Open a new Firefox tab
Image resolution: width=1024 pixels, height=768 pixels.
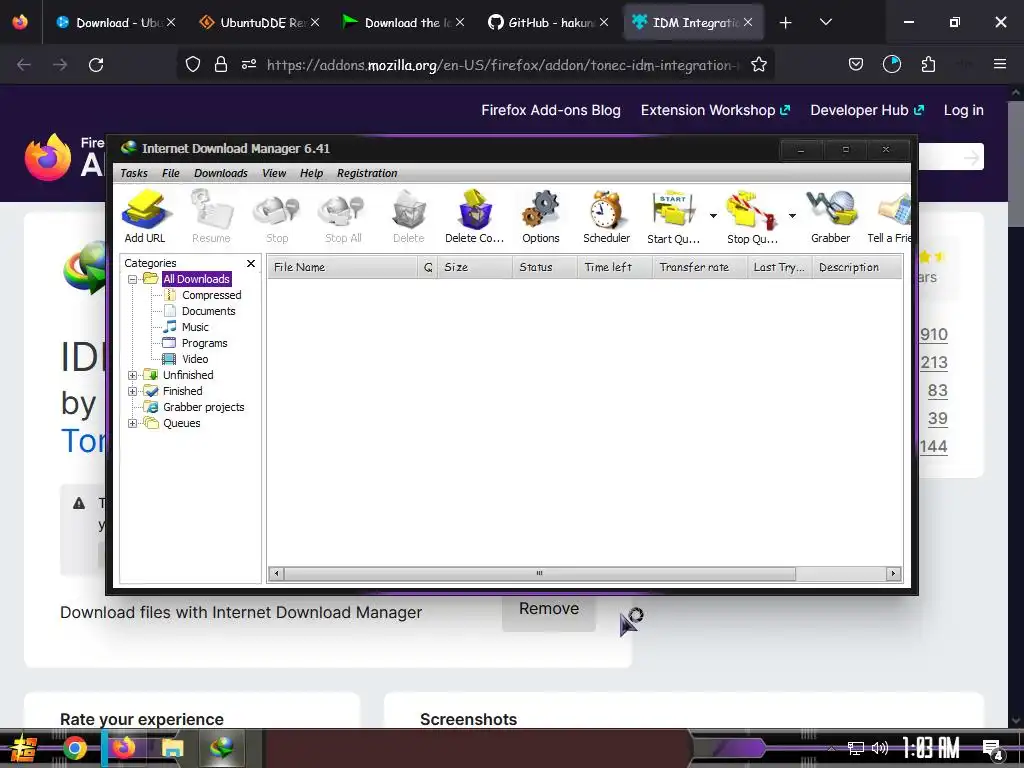[785, 23]
